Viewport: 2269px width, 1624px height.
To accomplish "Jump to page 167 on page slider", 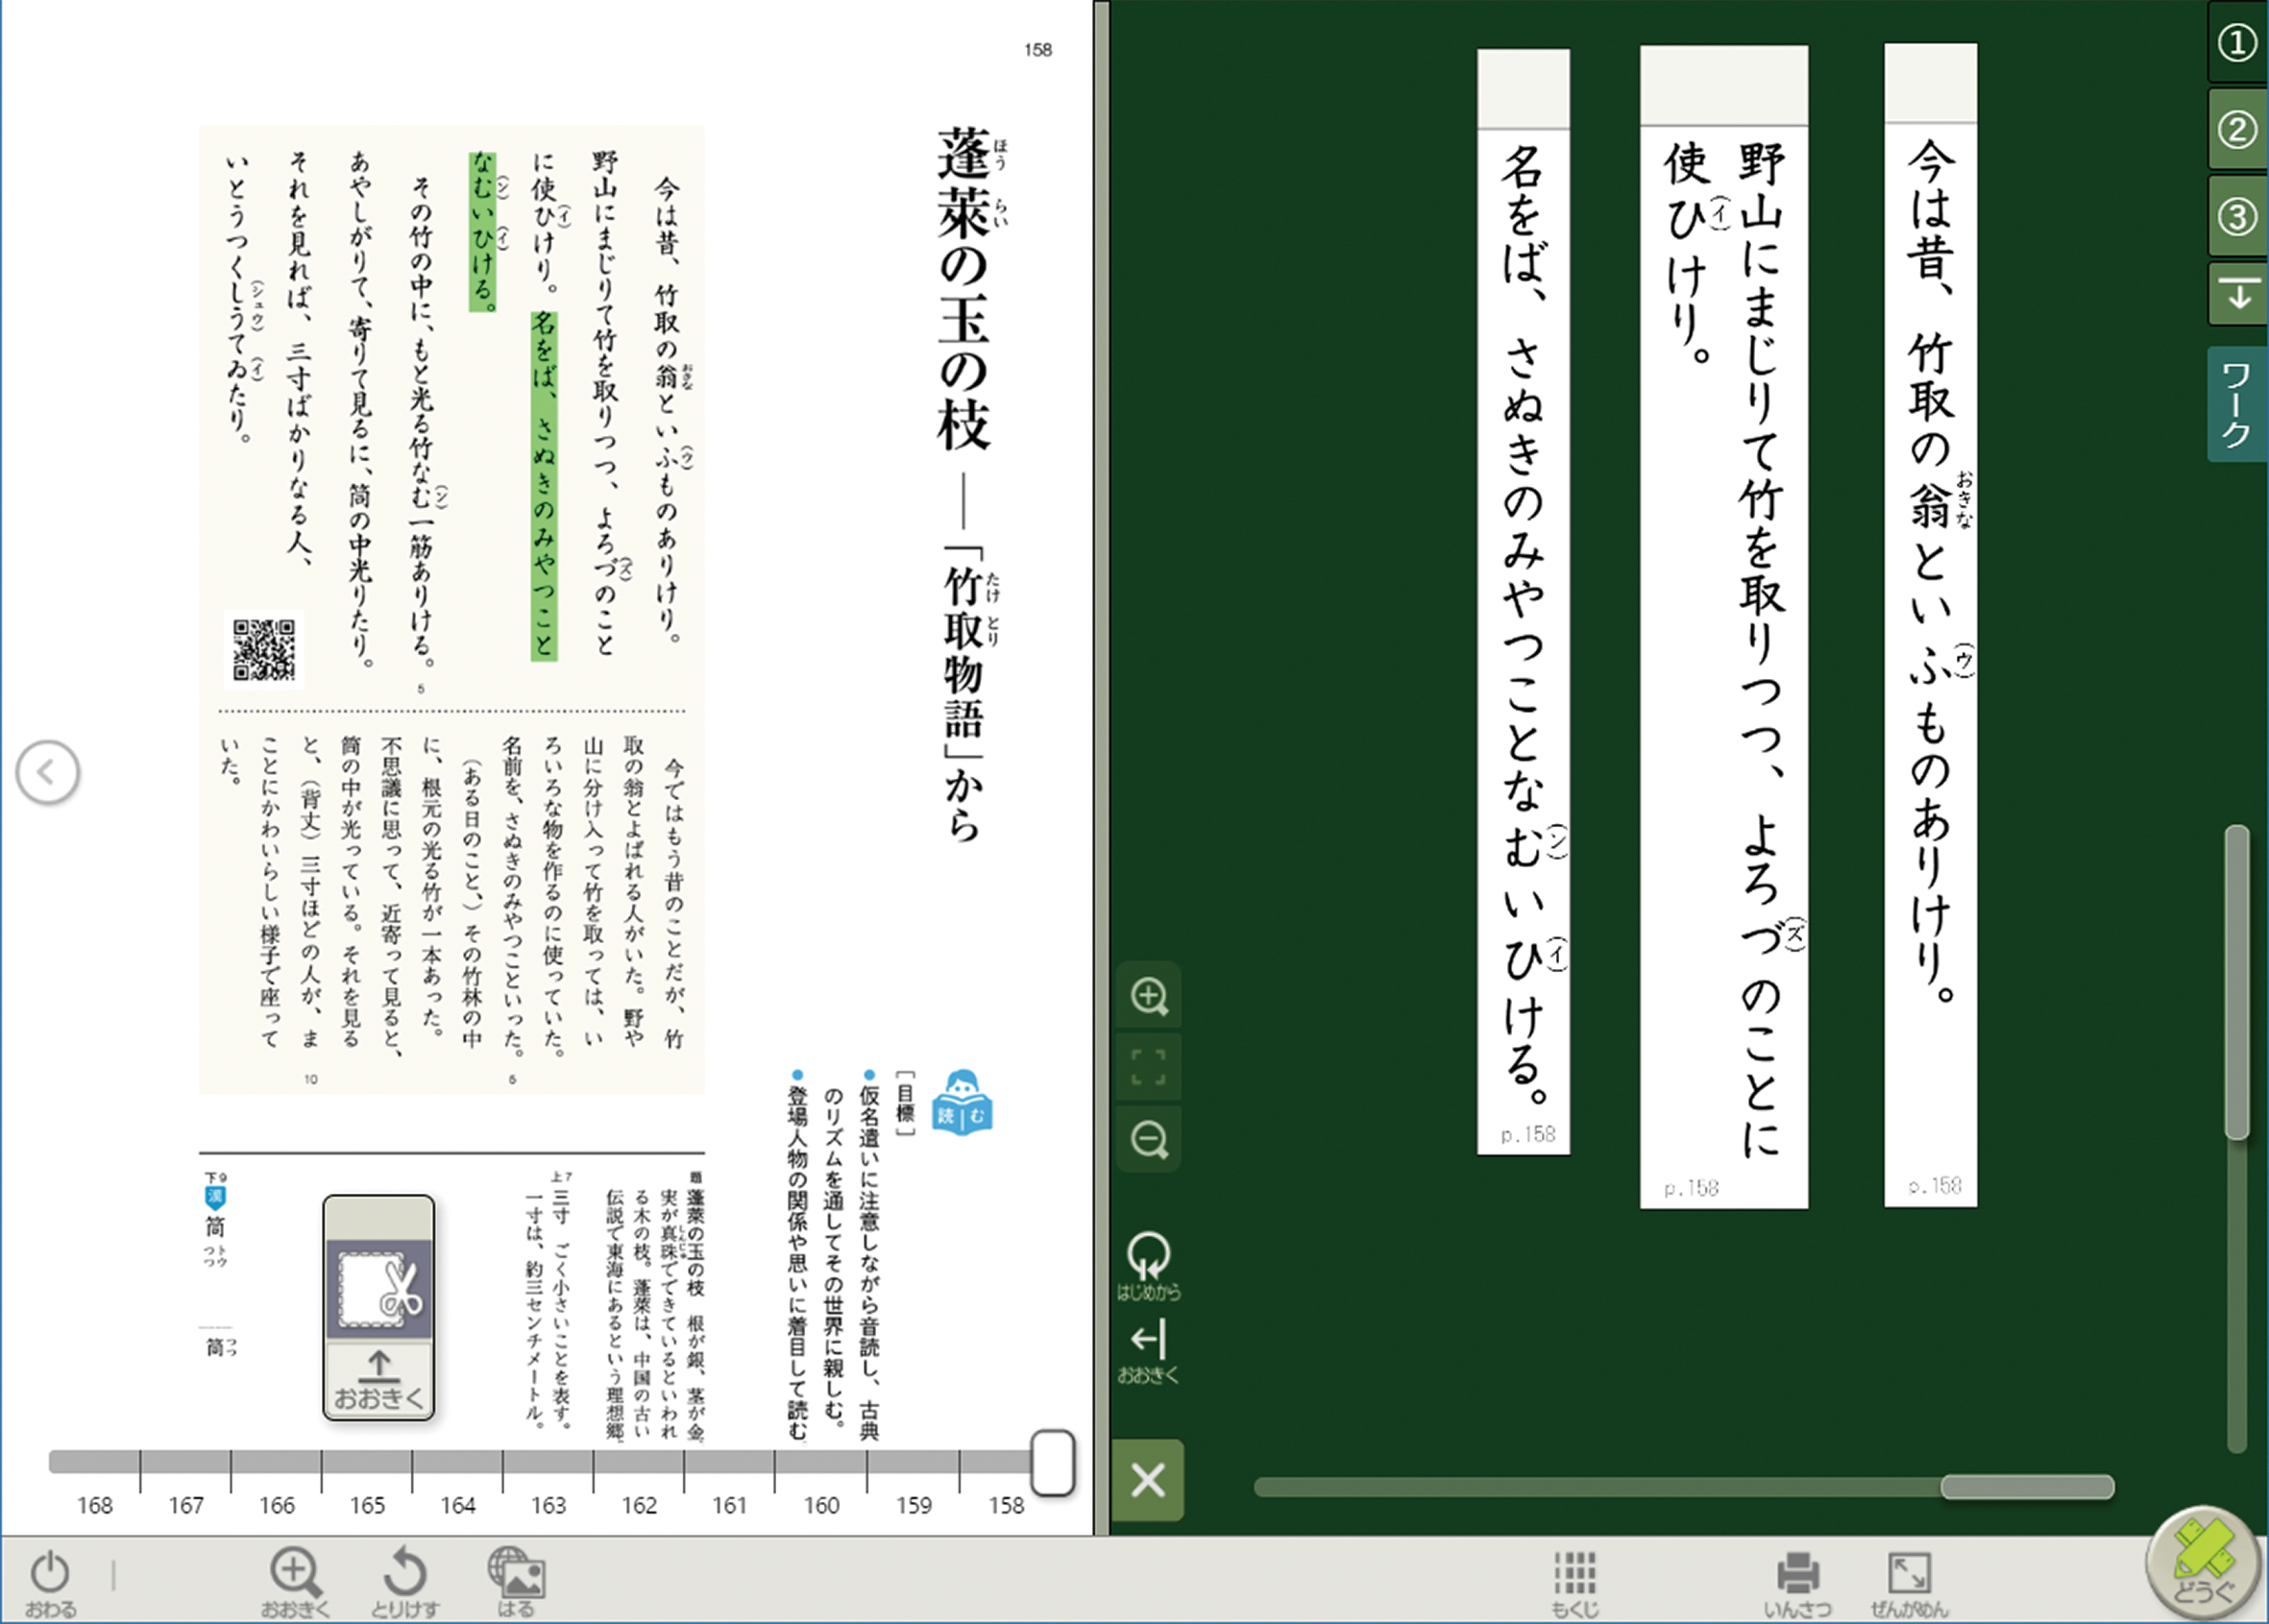I will pyautogui.click(x=186, y=1505).
